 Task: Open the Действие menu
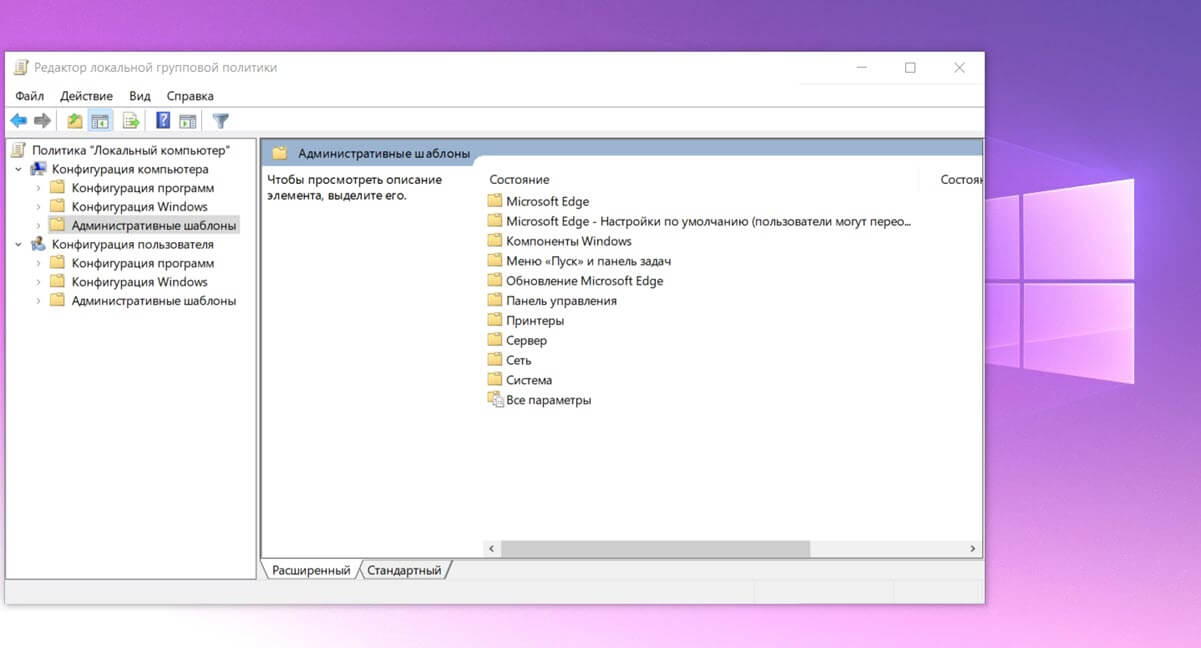[x=87, y=96]
